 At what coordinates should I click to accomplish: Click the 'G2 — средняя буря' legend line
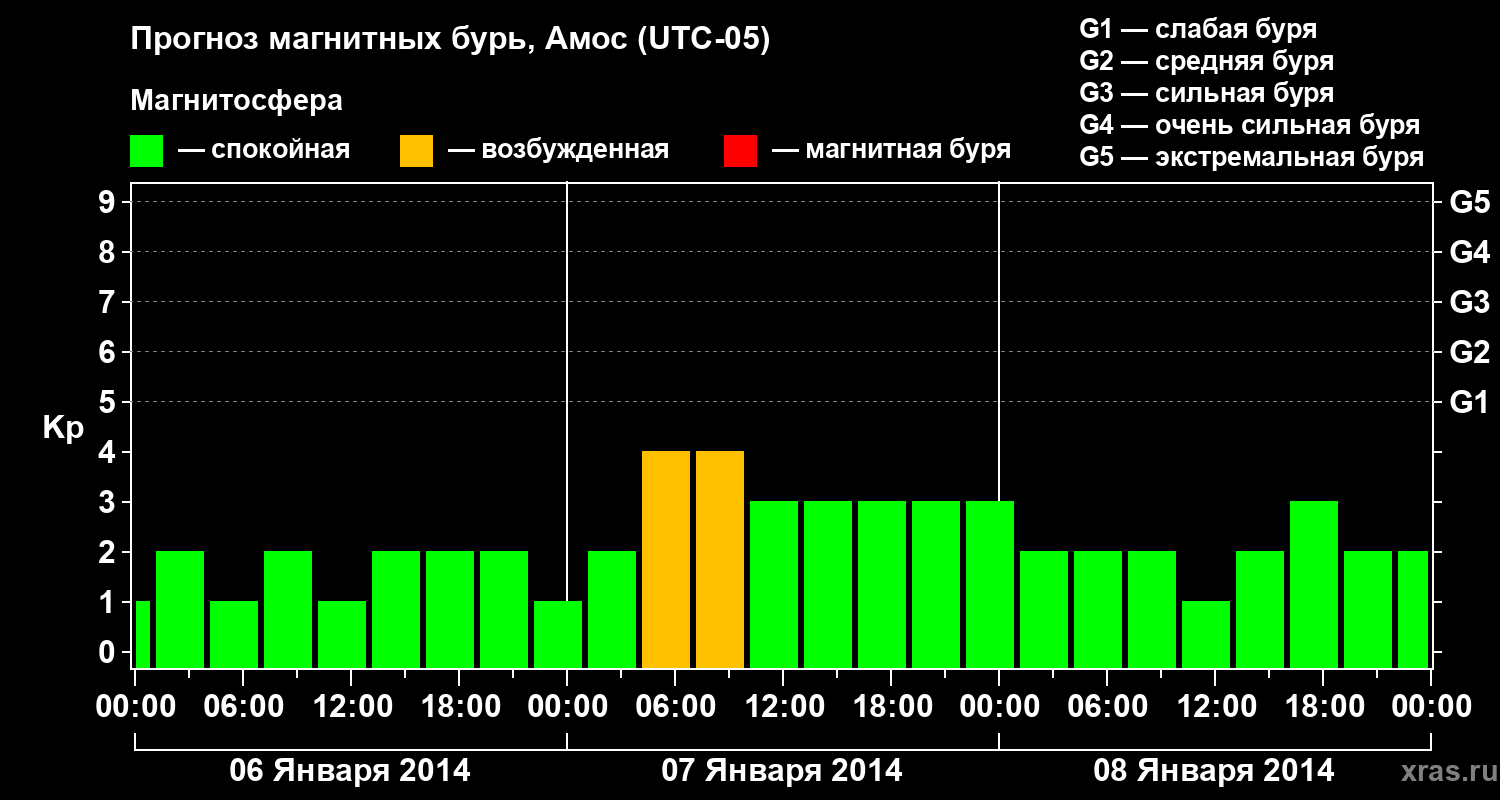click(x=1206, y=61)
